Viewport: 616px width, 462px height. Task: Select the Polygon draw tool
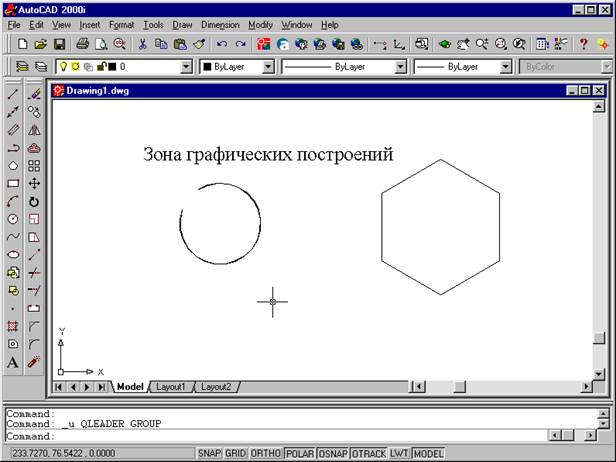(x=13, y=165)
